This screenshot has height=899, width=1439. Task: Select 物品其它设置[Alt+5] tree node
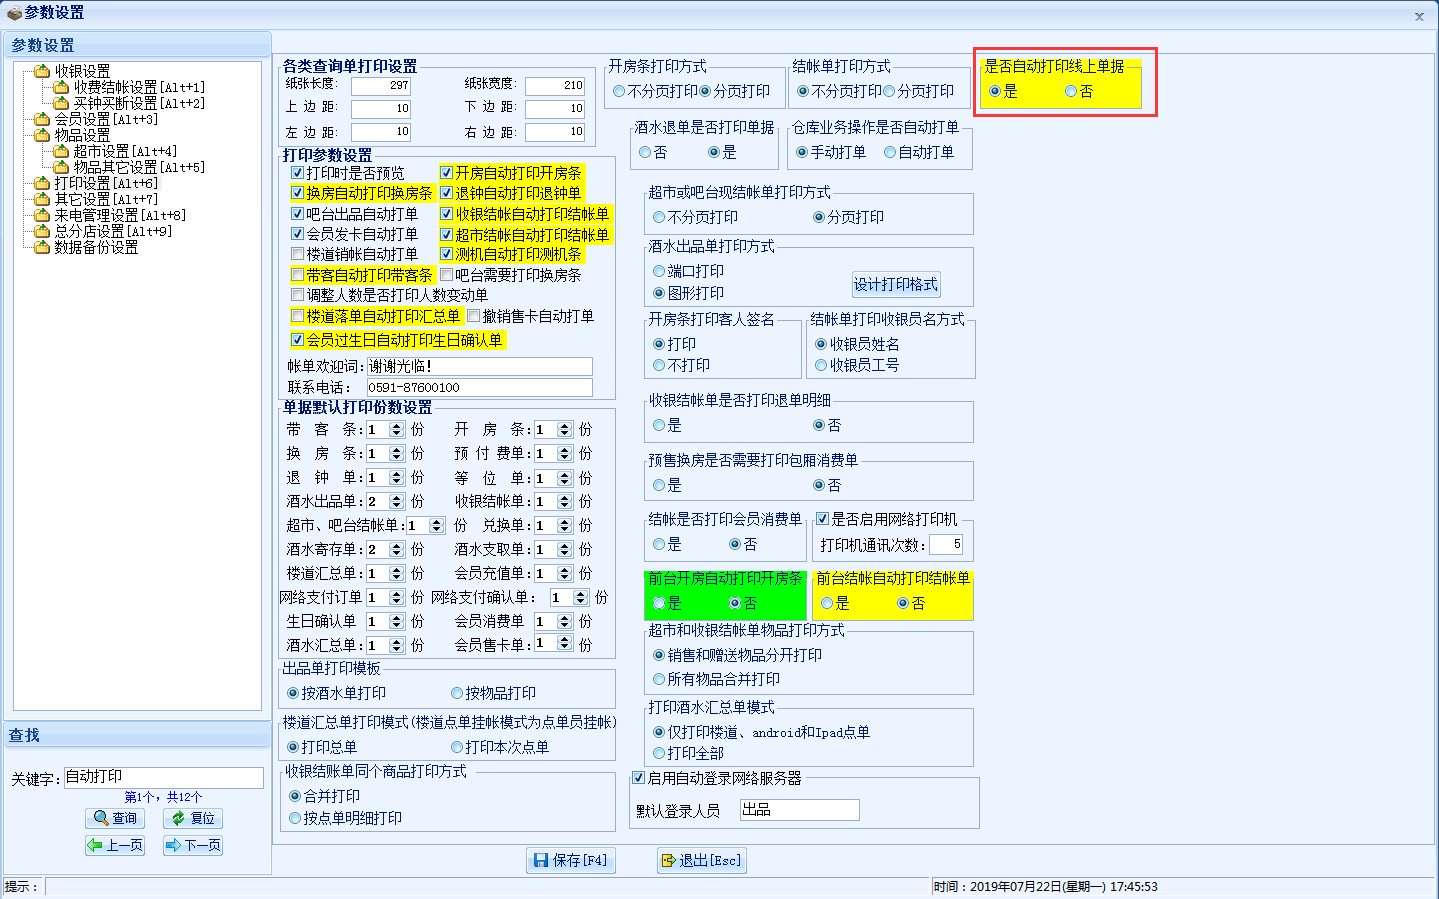click(x=139, y=167)
